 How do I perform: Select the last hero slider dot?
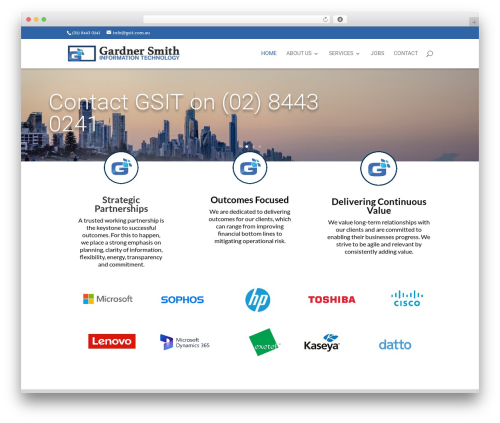tap(260, 146)
